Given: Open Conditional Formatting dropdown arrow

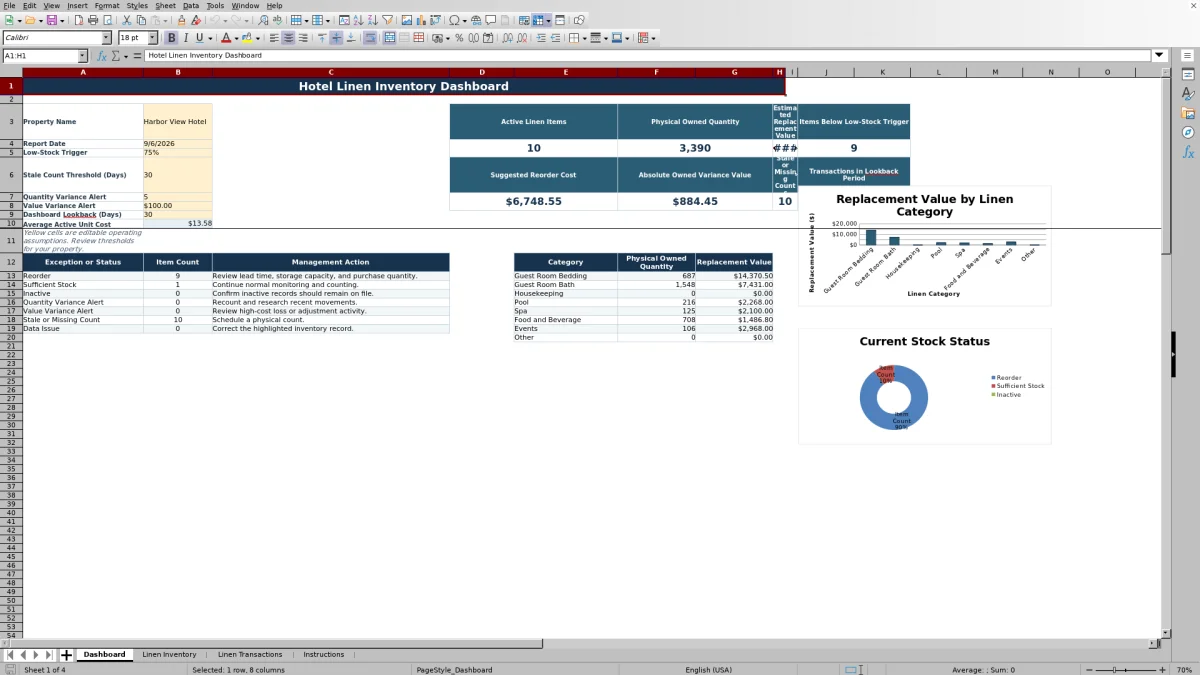Looking at the screenshot, I should coord(653,38).
